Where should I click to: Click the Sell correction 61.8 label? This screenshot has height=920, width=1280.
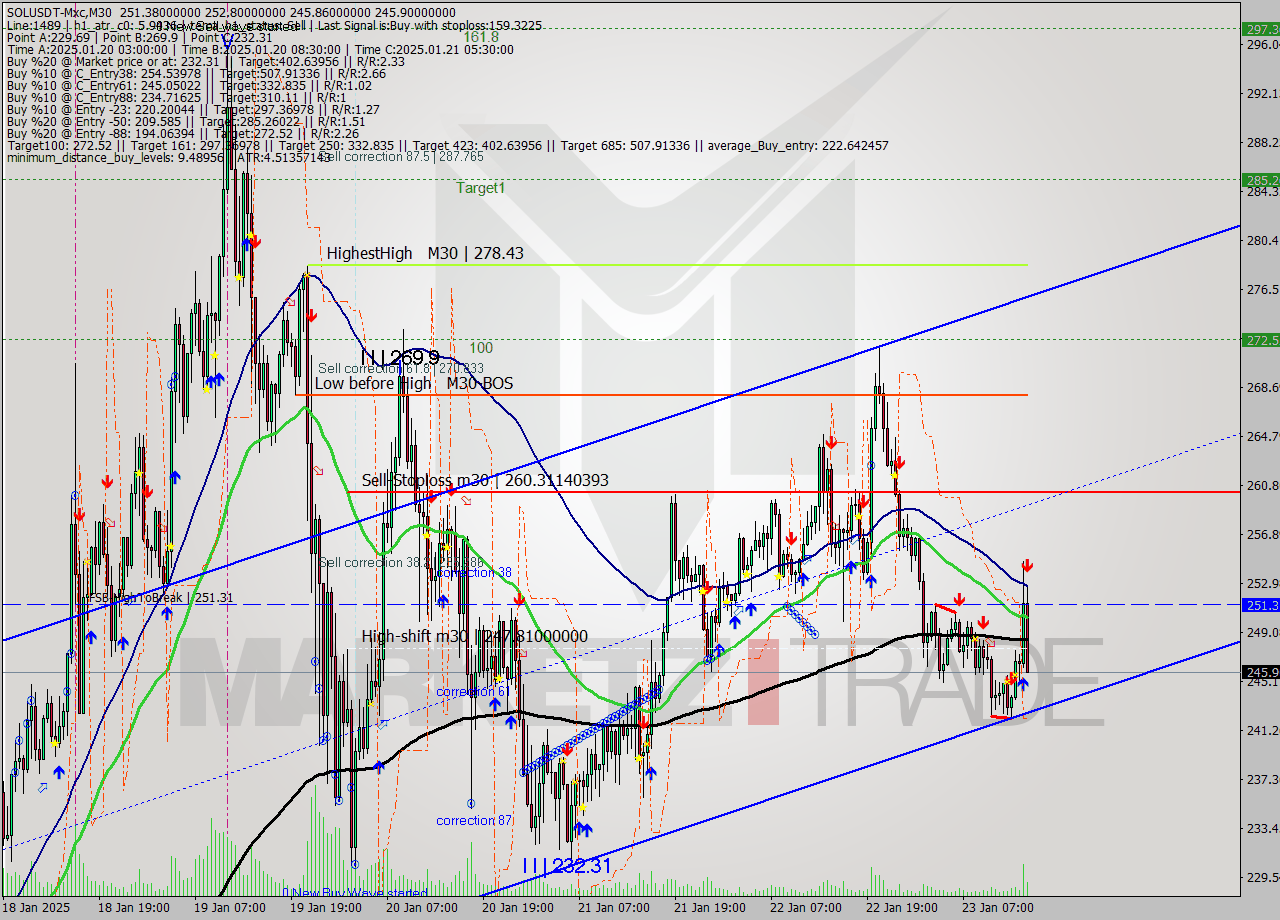(x=401, y=369)
